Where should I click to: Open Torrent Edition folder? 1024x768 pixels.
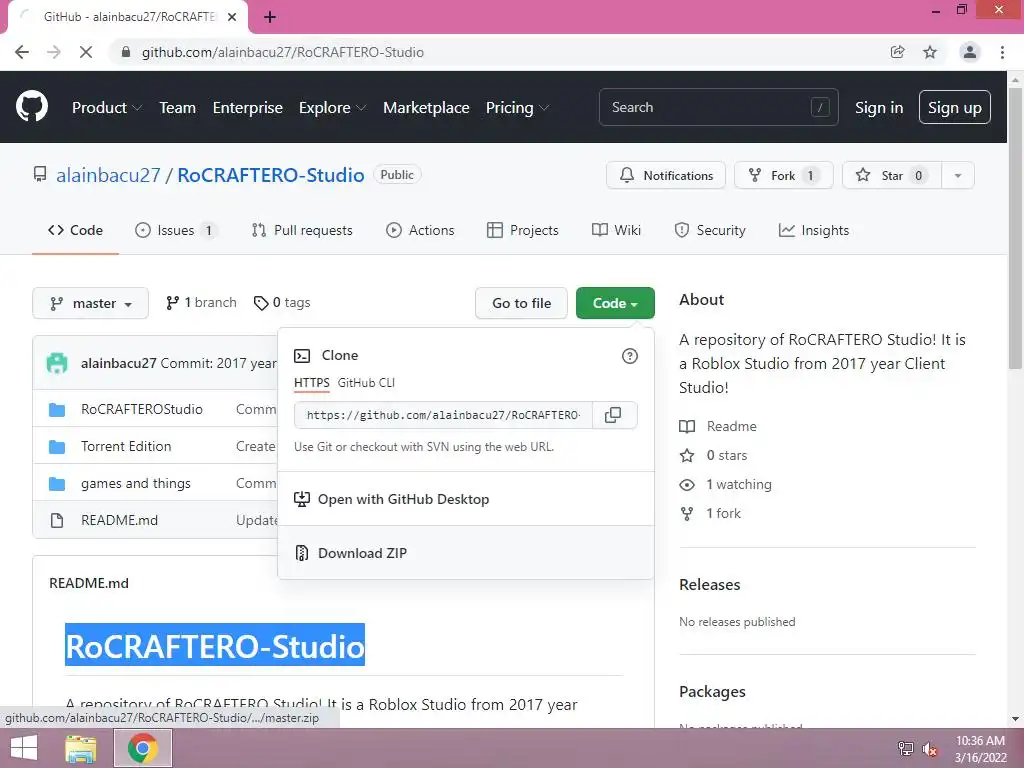[x=126, y=447]
